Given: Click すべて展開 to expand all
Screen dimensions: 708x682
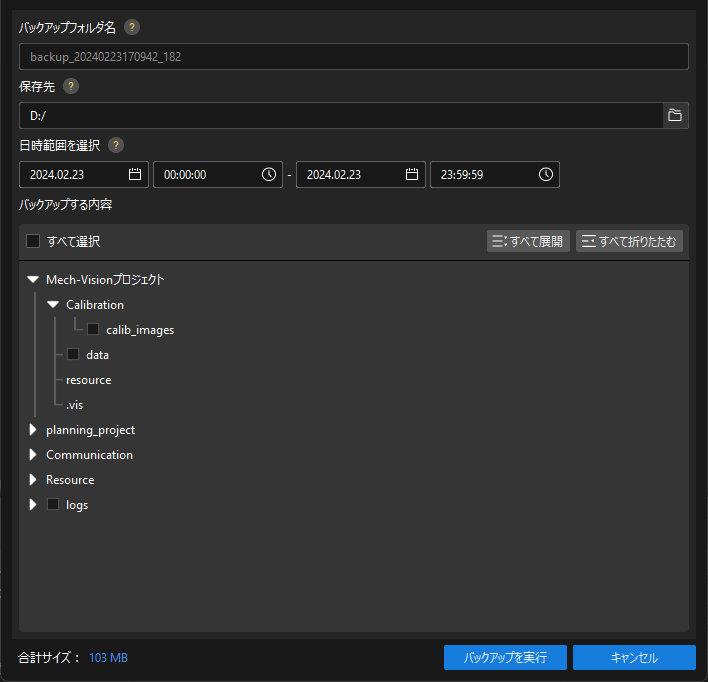Looking at the screenshot, I should pos(528,241).
